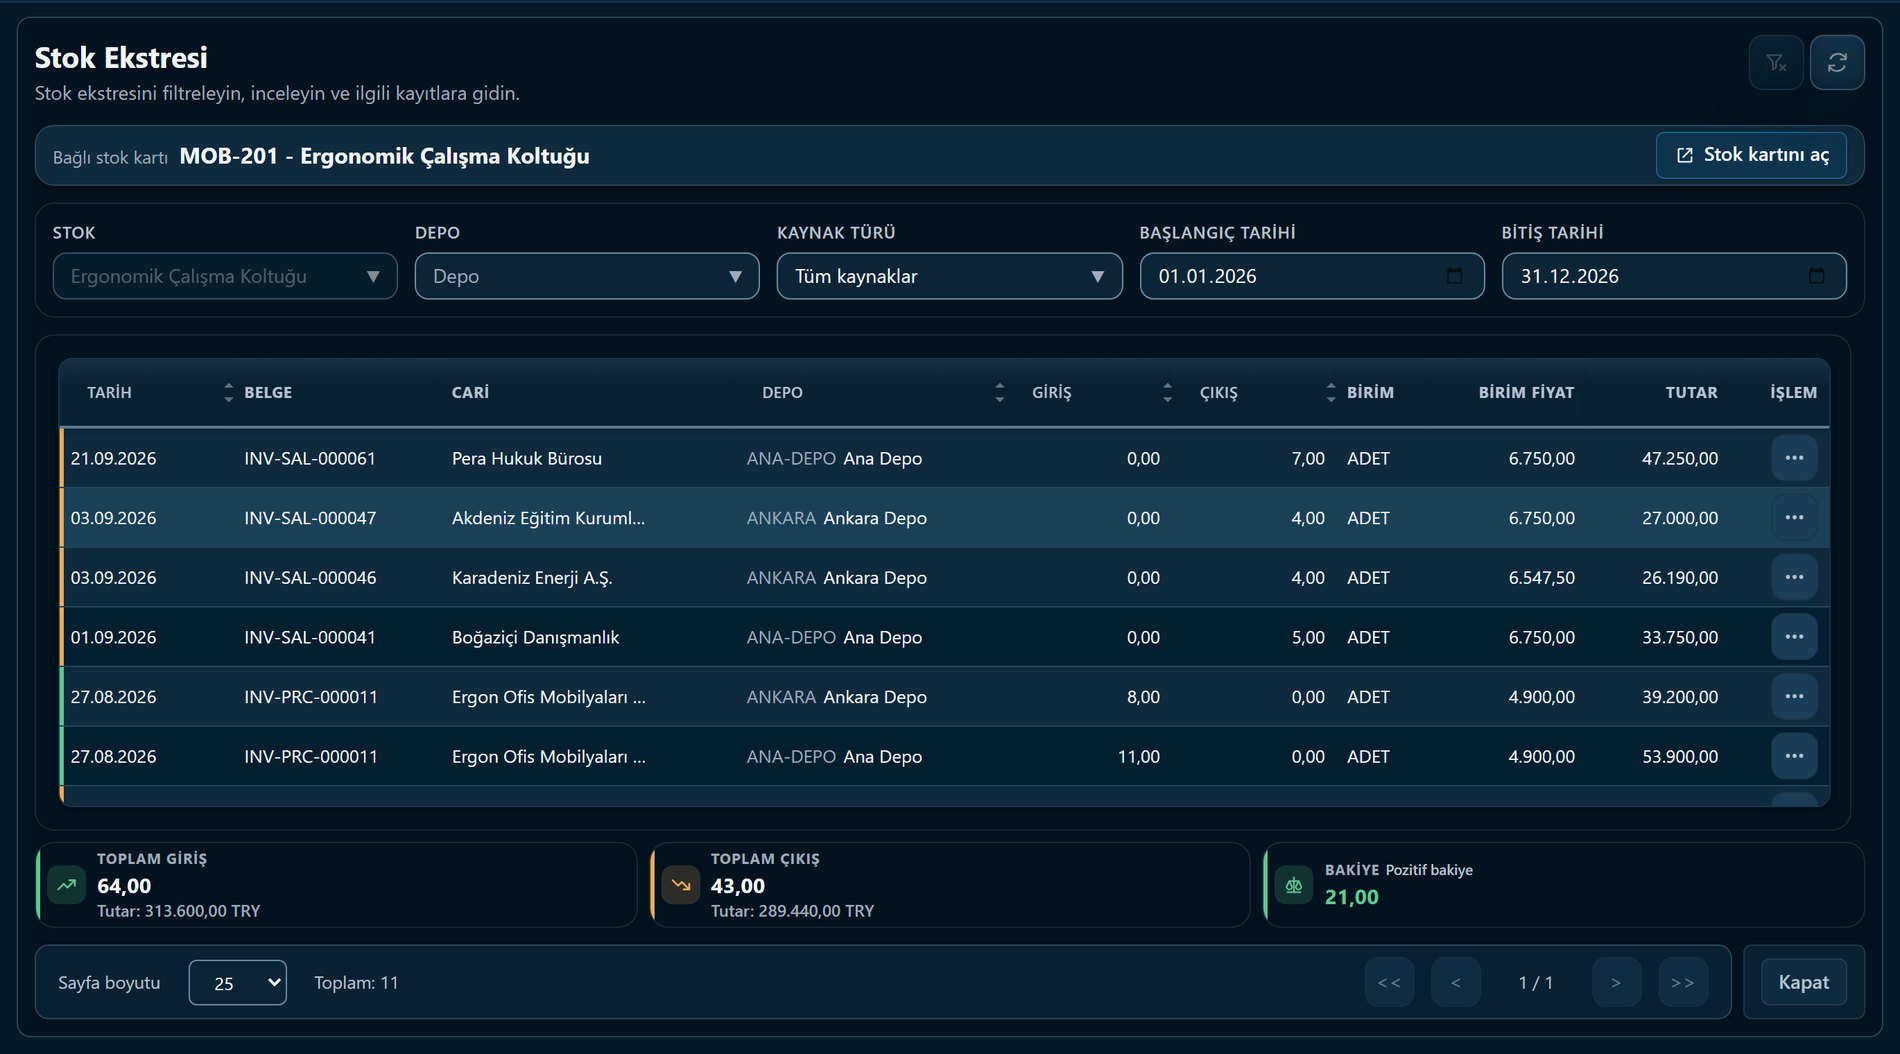Open actions menu for INV-SAL-000046 row
Image resolution: width=1900 pixels, height=1054 pixels.
point(1794,577)
